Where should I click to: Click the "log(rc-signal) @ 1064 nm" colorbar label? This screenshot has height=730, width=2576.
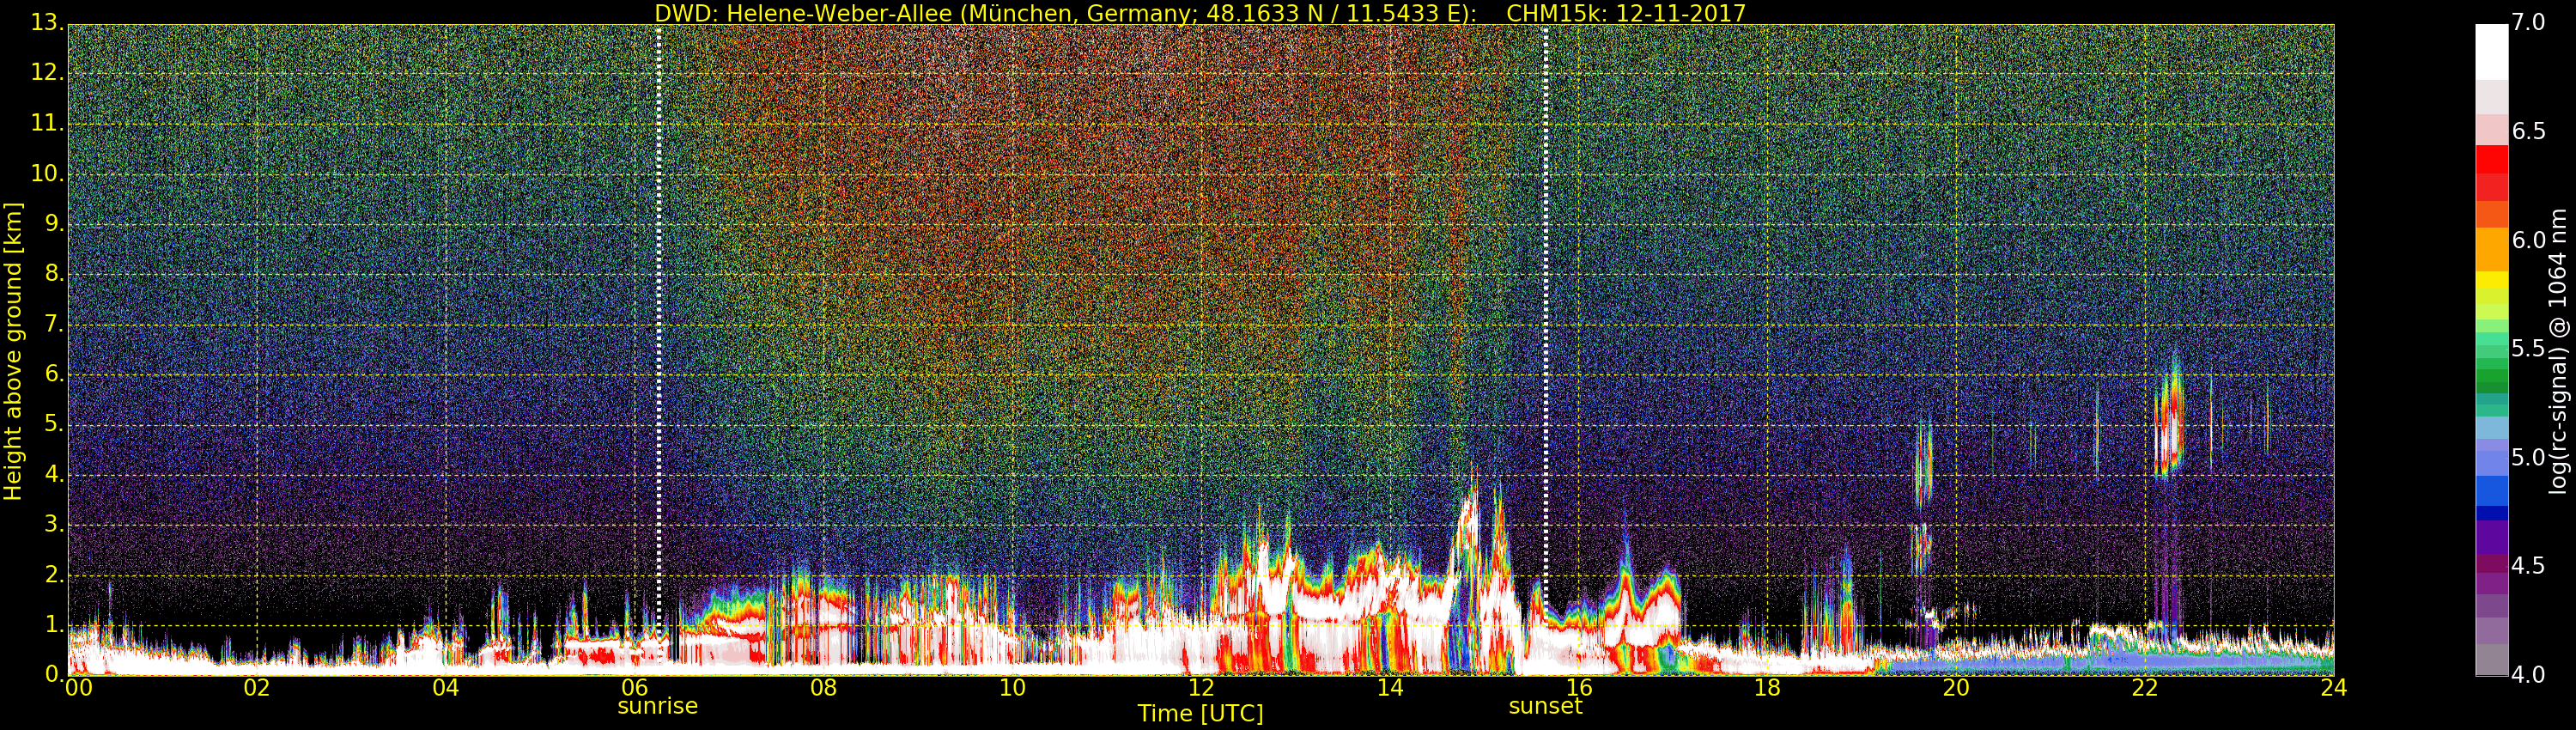2557,351
